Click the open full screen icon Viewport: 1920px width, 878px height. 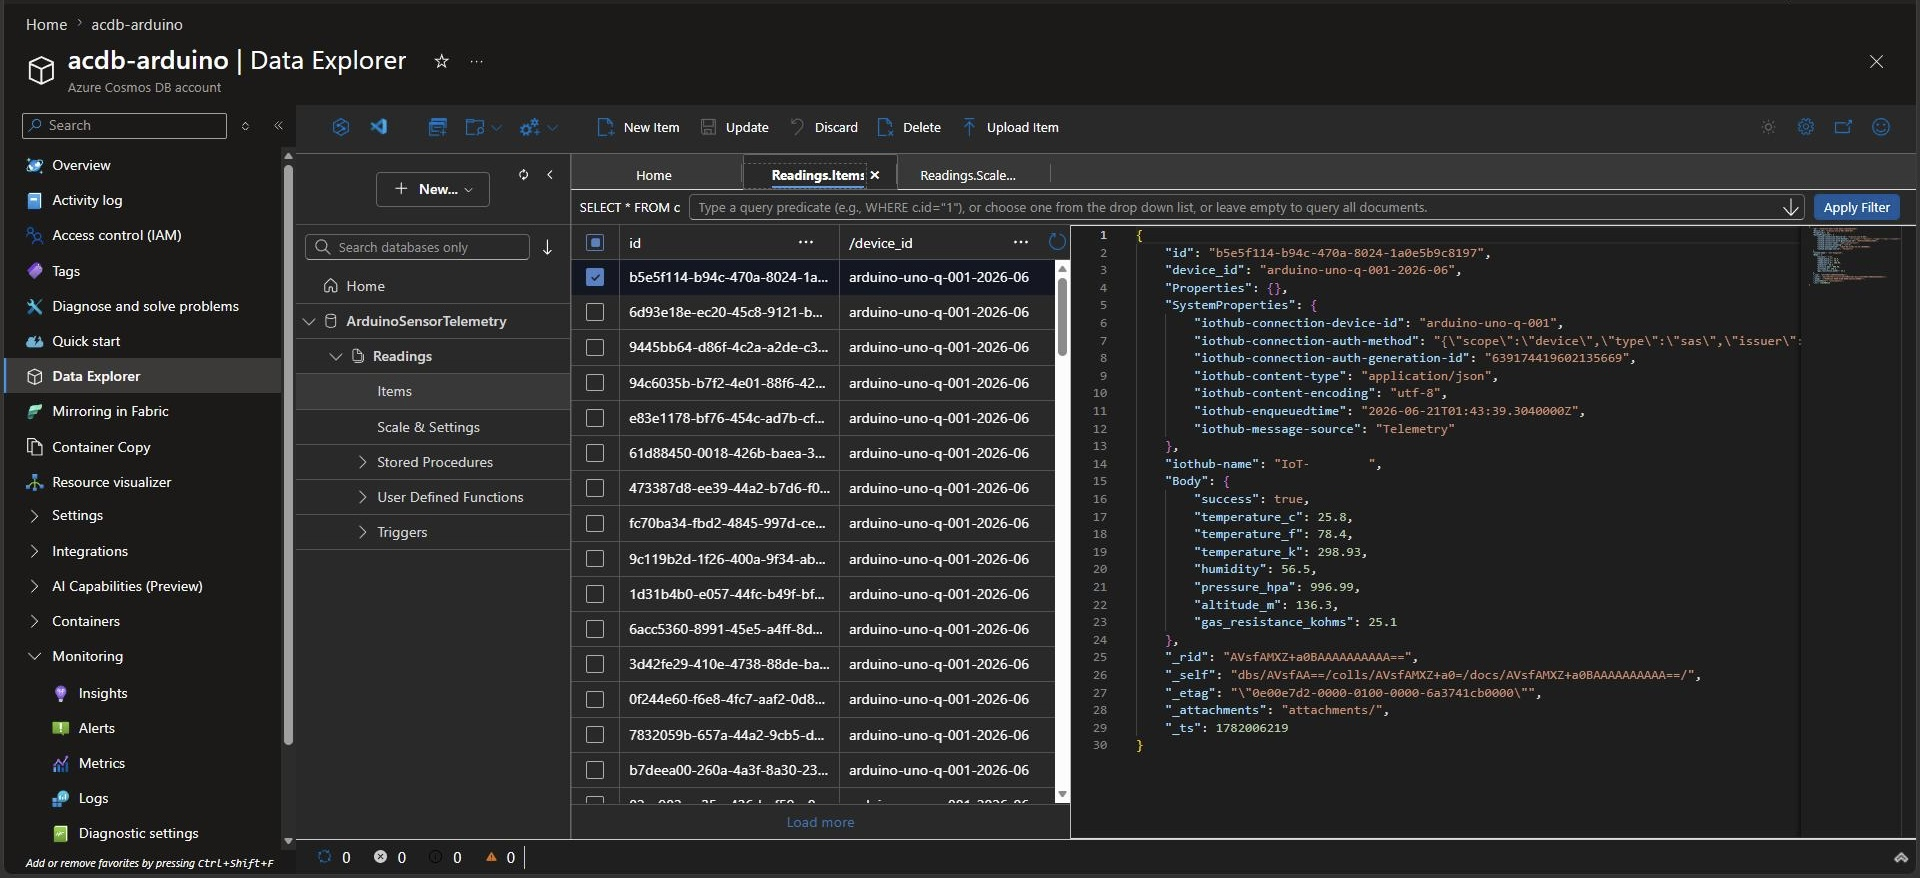[1843, 127]
